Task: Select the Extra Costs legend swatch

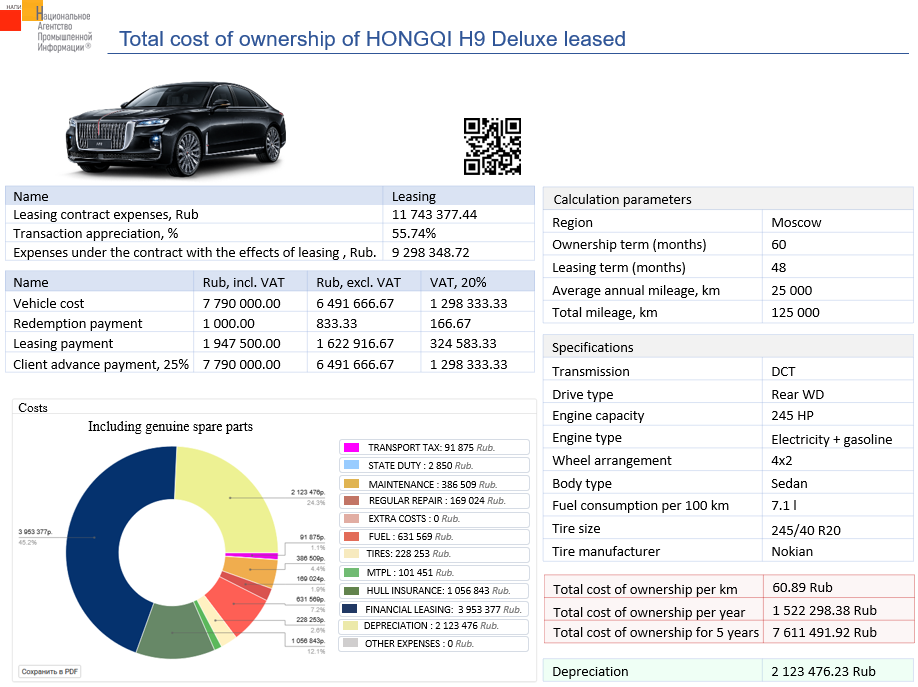Action: pos(351,518)
